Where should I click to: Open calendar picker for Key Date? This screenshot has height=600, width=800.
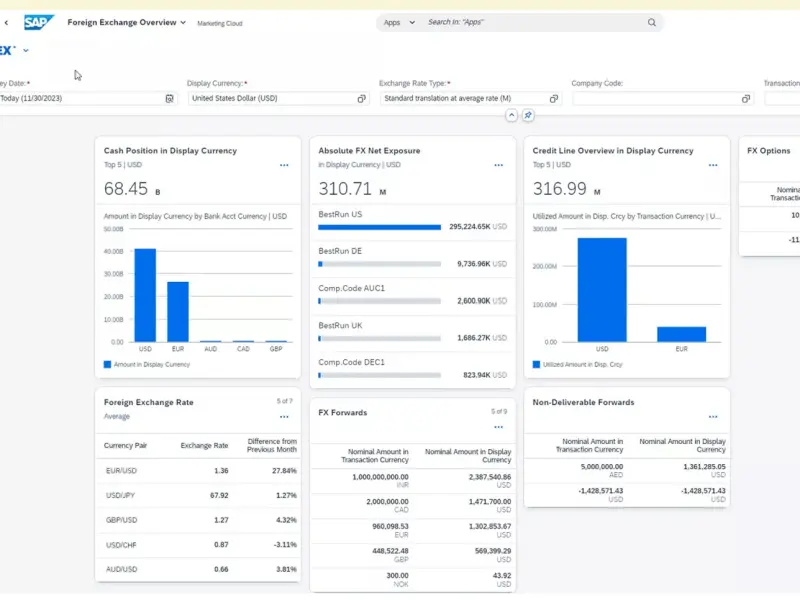coord(169,99)
